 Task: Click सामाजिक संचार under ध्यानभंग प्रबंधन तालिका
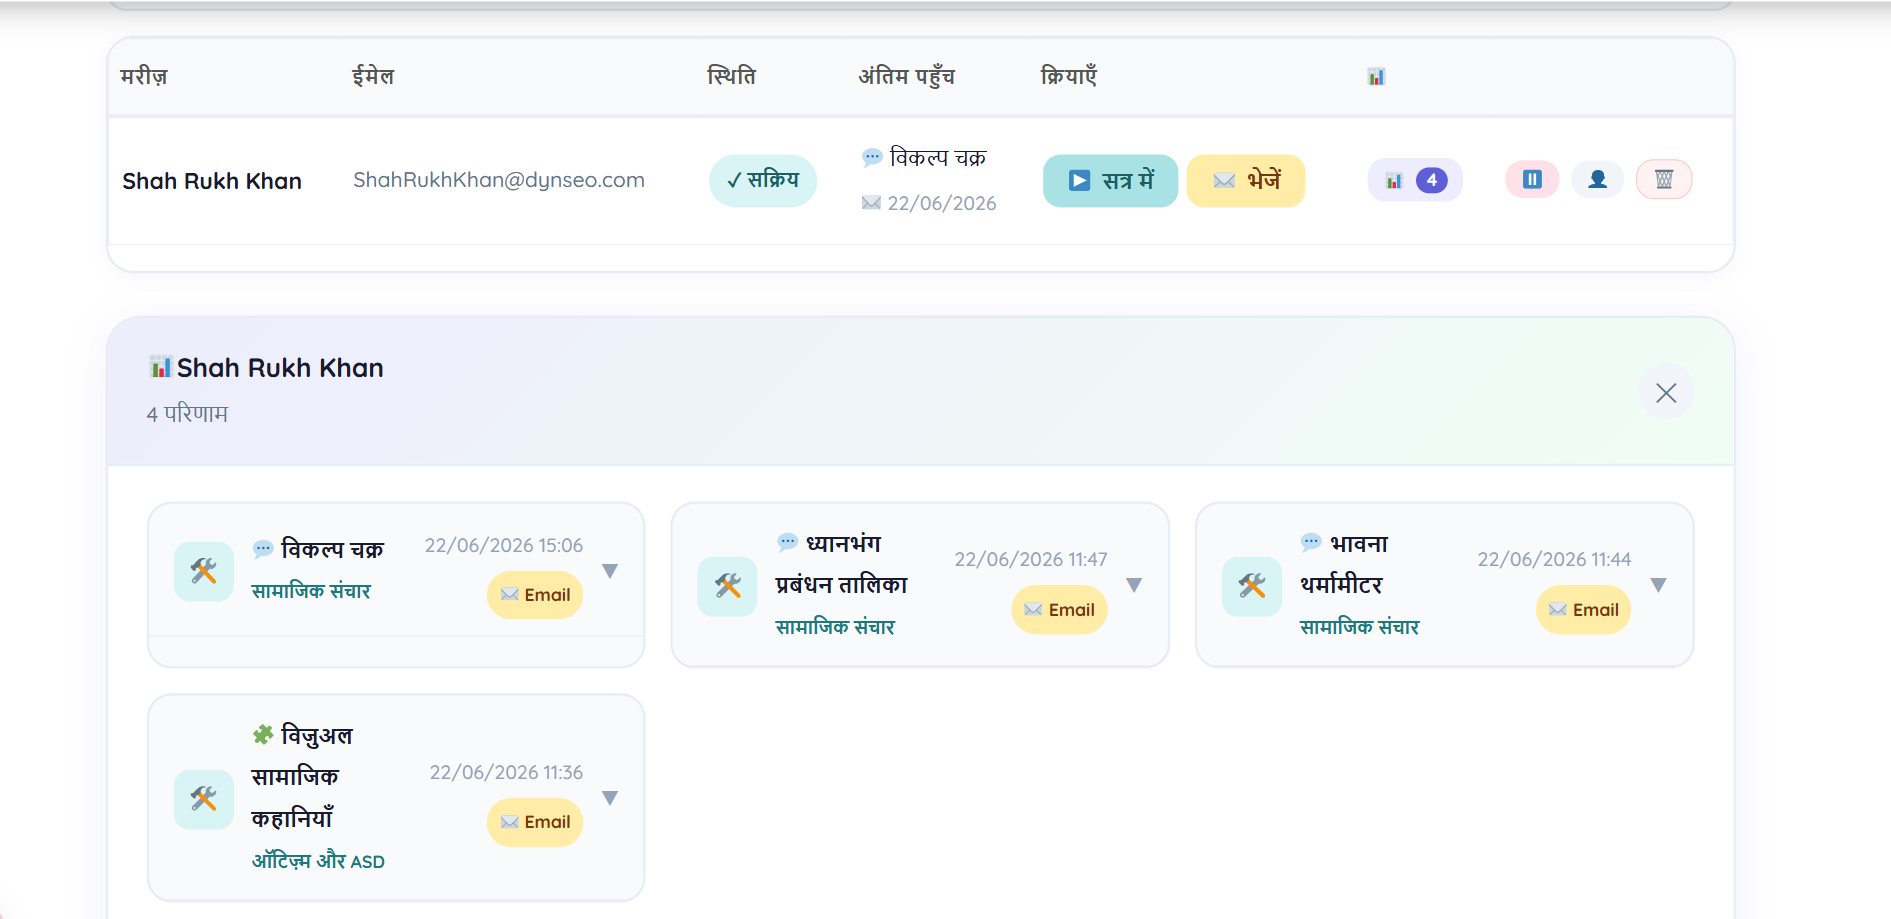tap(835, 627)
